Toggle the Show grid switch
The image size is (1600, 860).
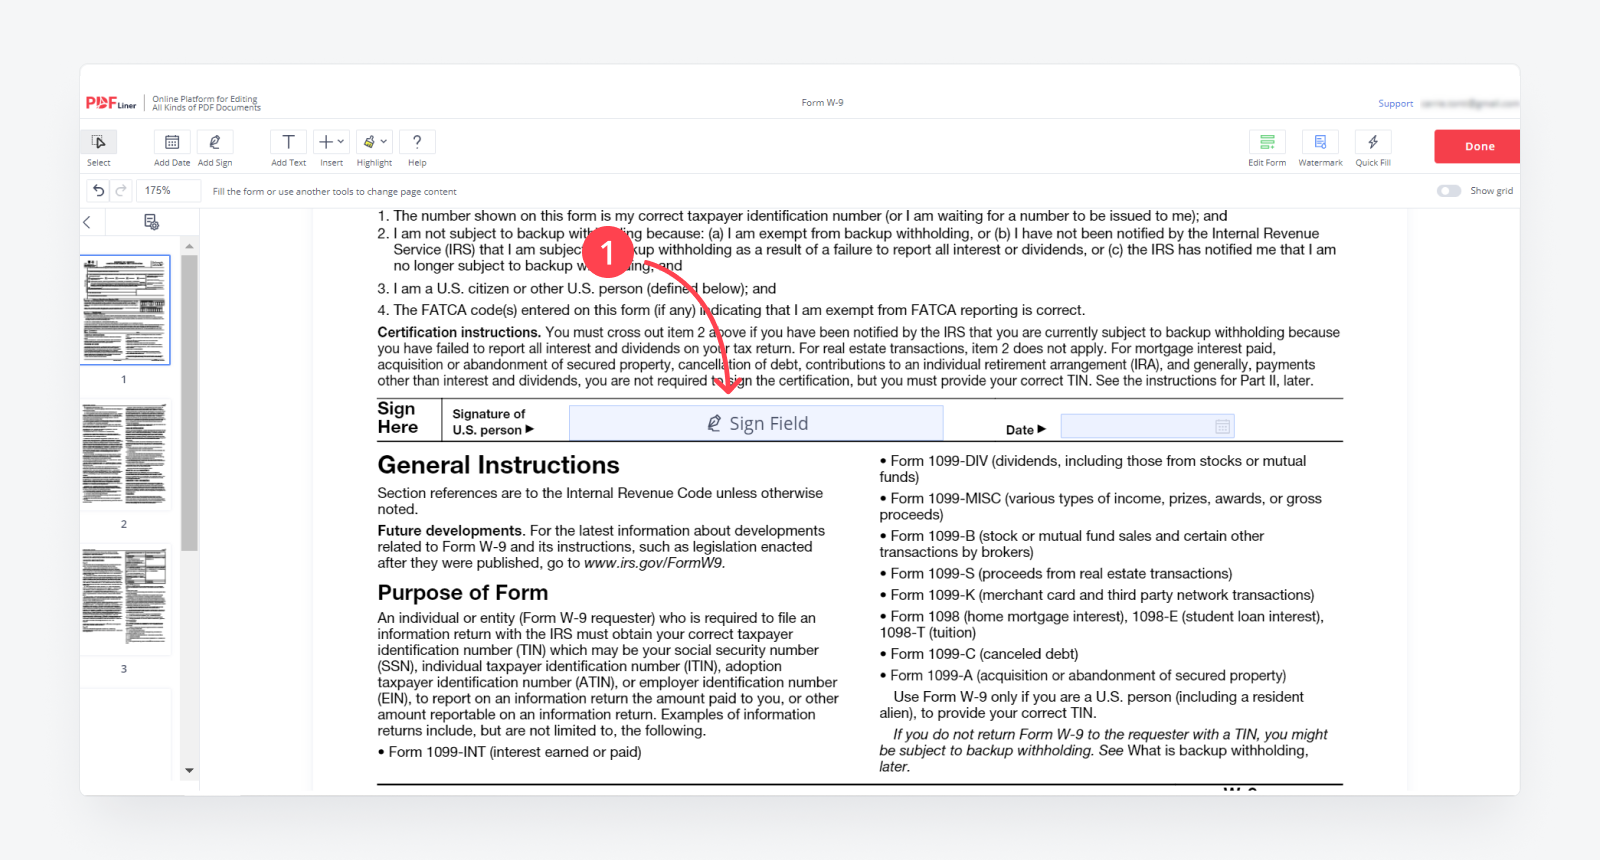tap(1449, 191)
